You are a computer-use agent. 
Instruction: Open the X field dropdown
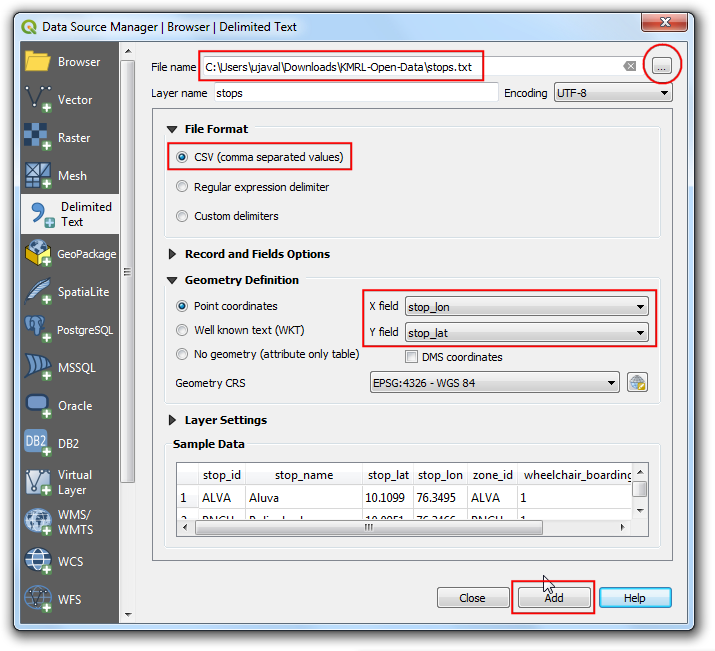coord(527,307)
